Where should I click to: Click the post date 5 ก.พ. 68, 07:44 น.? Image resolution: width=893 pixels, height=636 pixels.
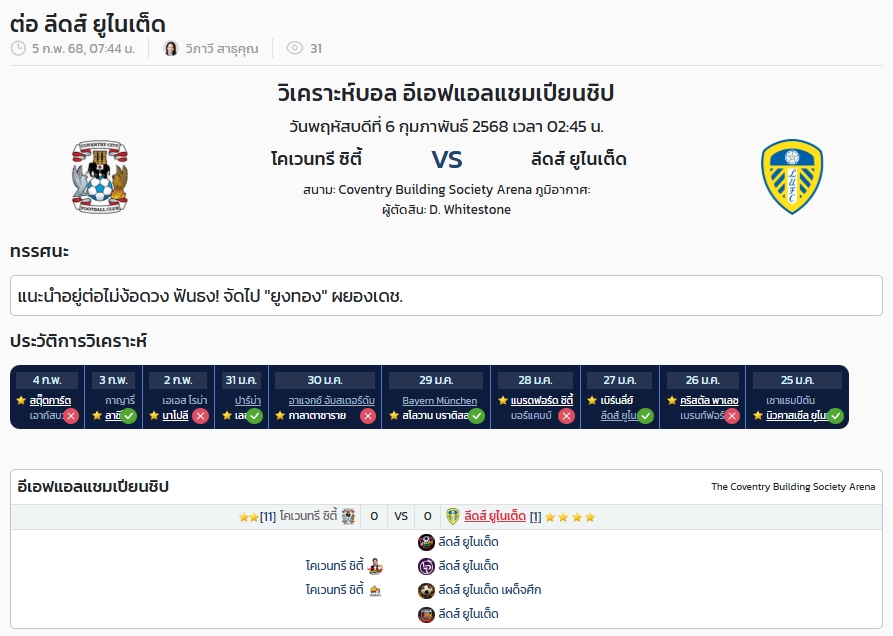click(84, 48)
